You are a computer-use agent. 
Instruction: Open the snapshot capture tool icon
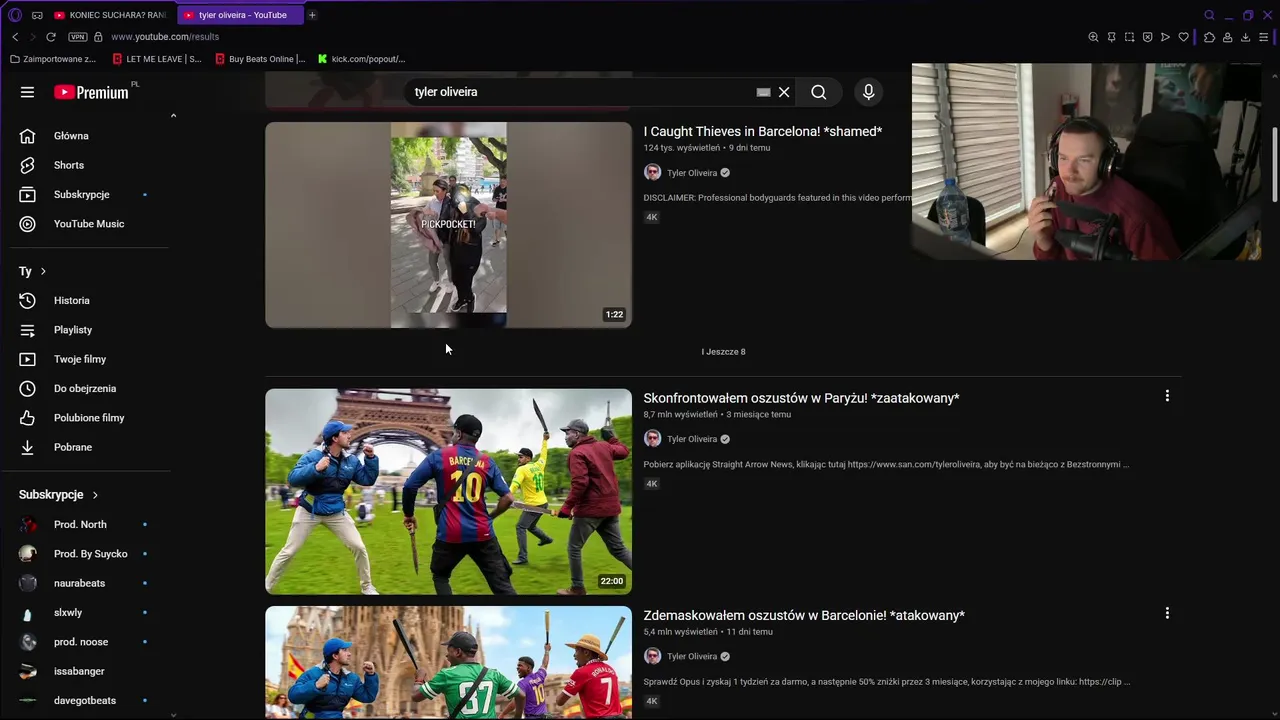pos(1129,37)
